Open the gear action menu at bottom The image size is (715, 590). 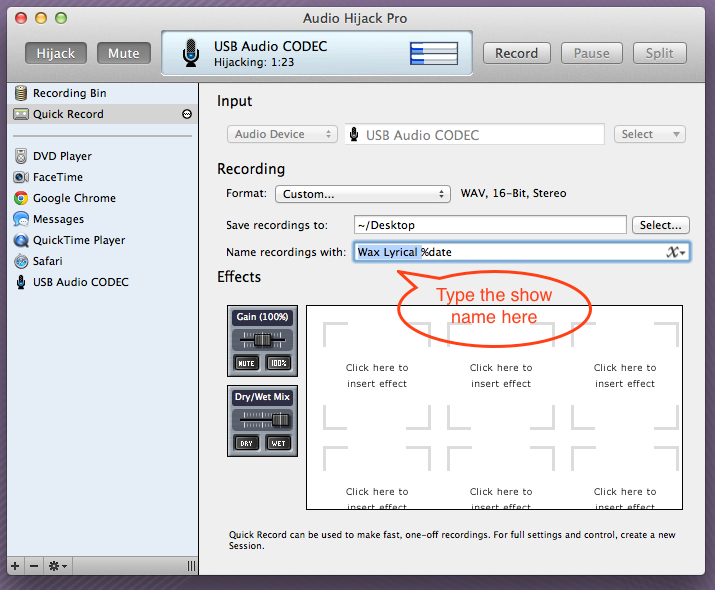[x=58, y=566]
